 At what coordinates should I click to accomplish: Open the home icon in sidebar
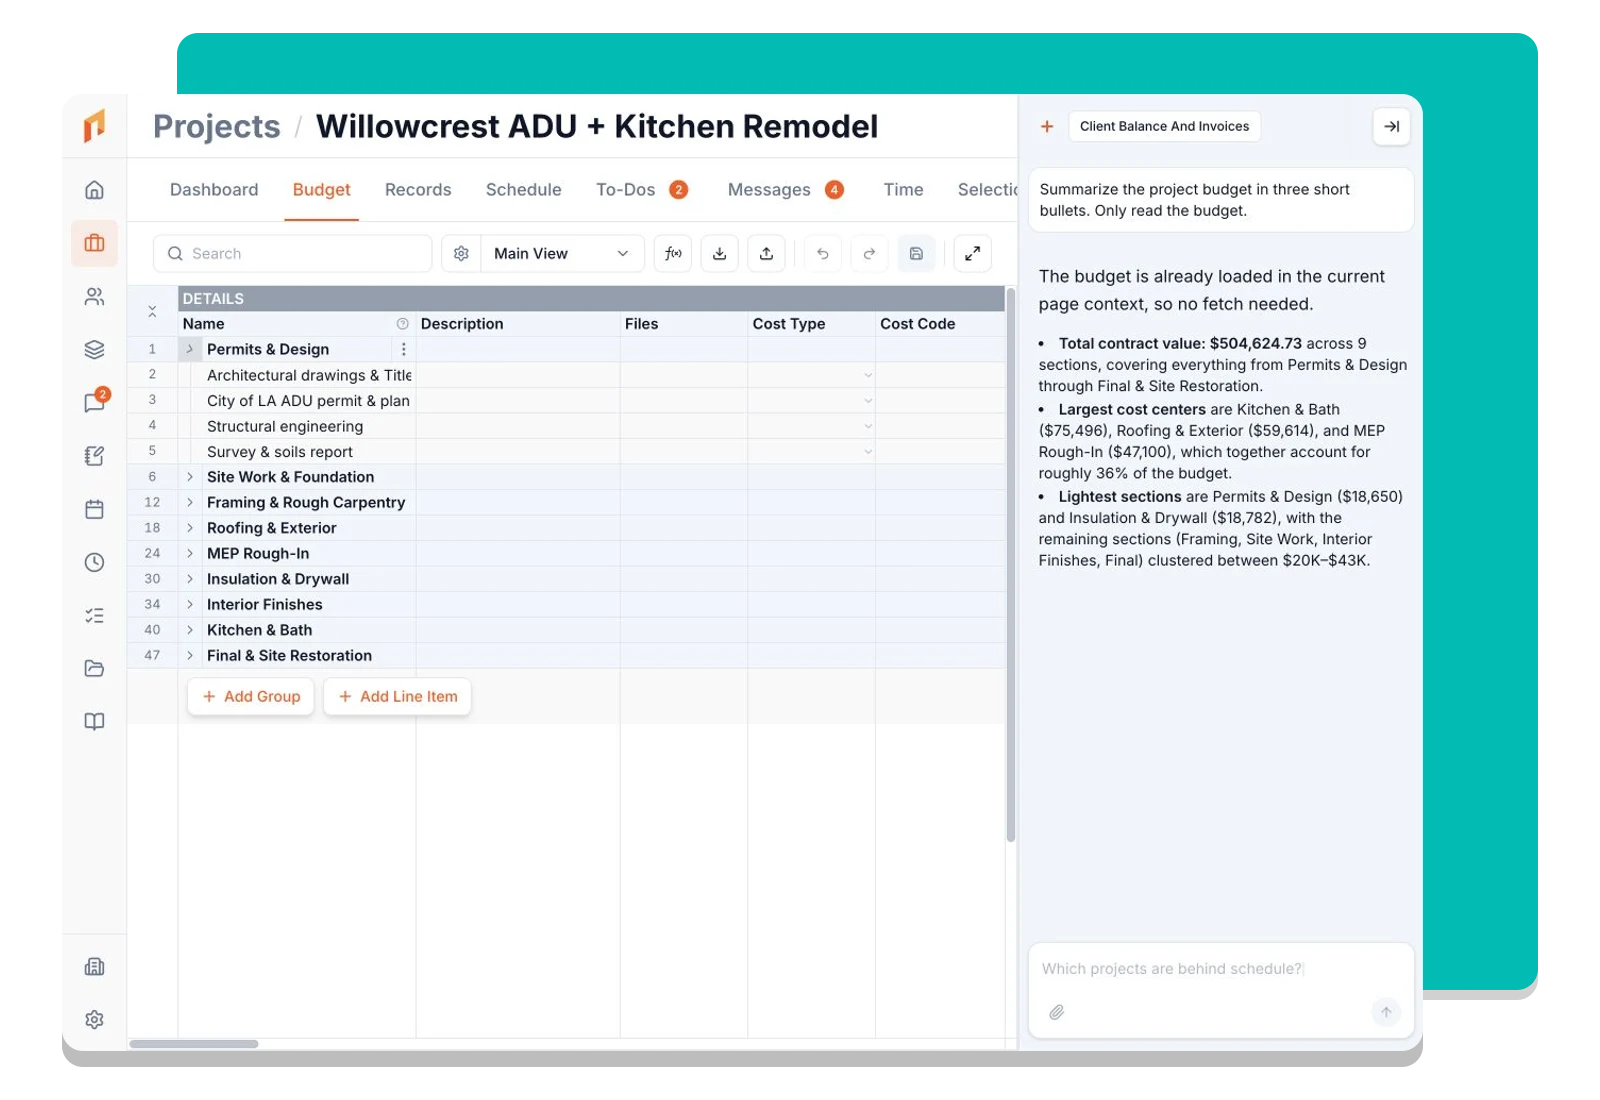94,190
